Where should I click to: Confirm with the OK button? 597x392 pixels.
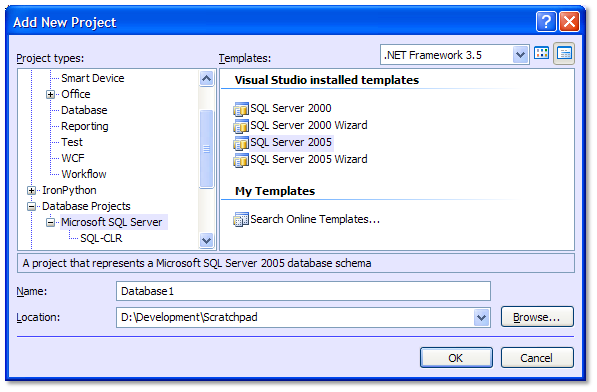(456, 357)
